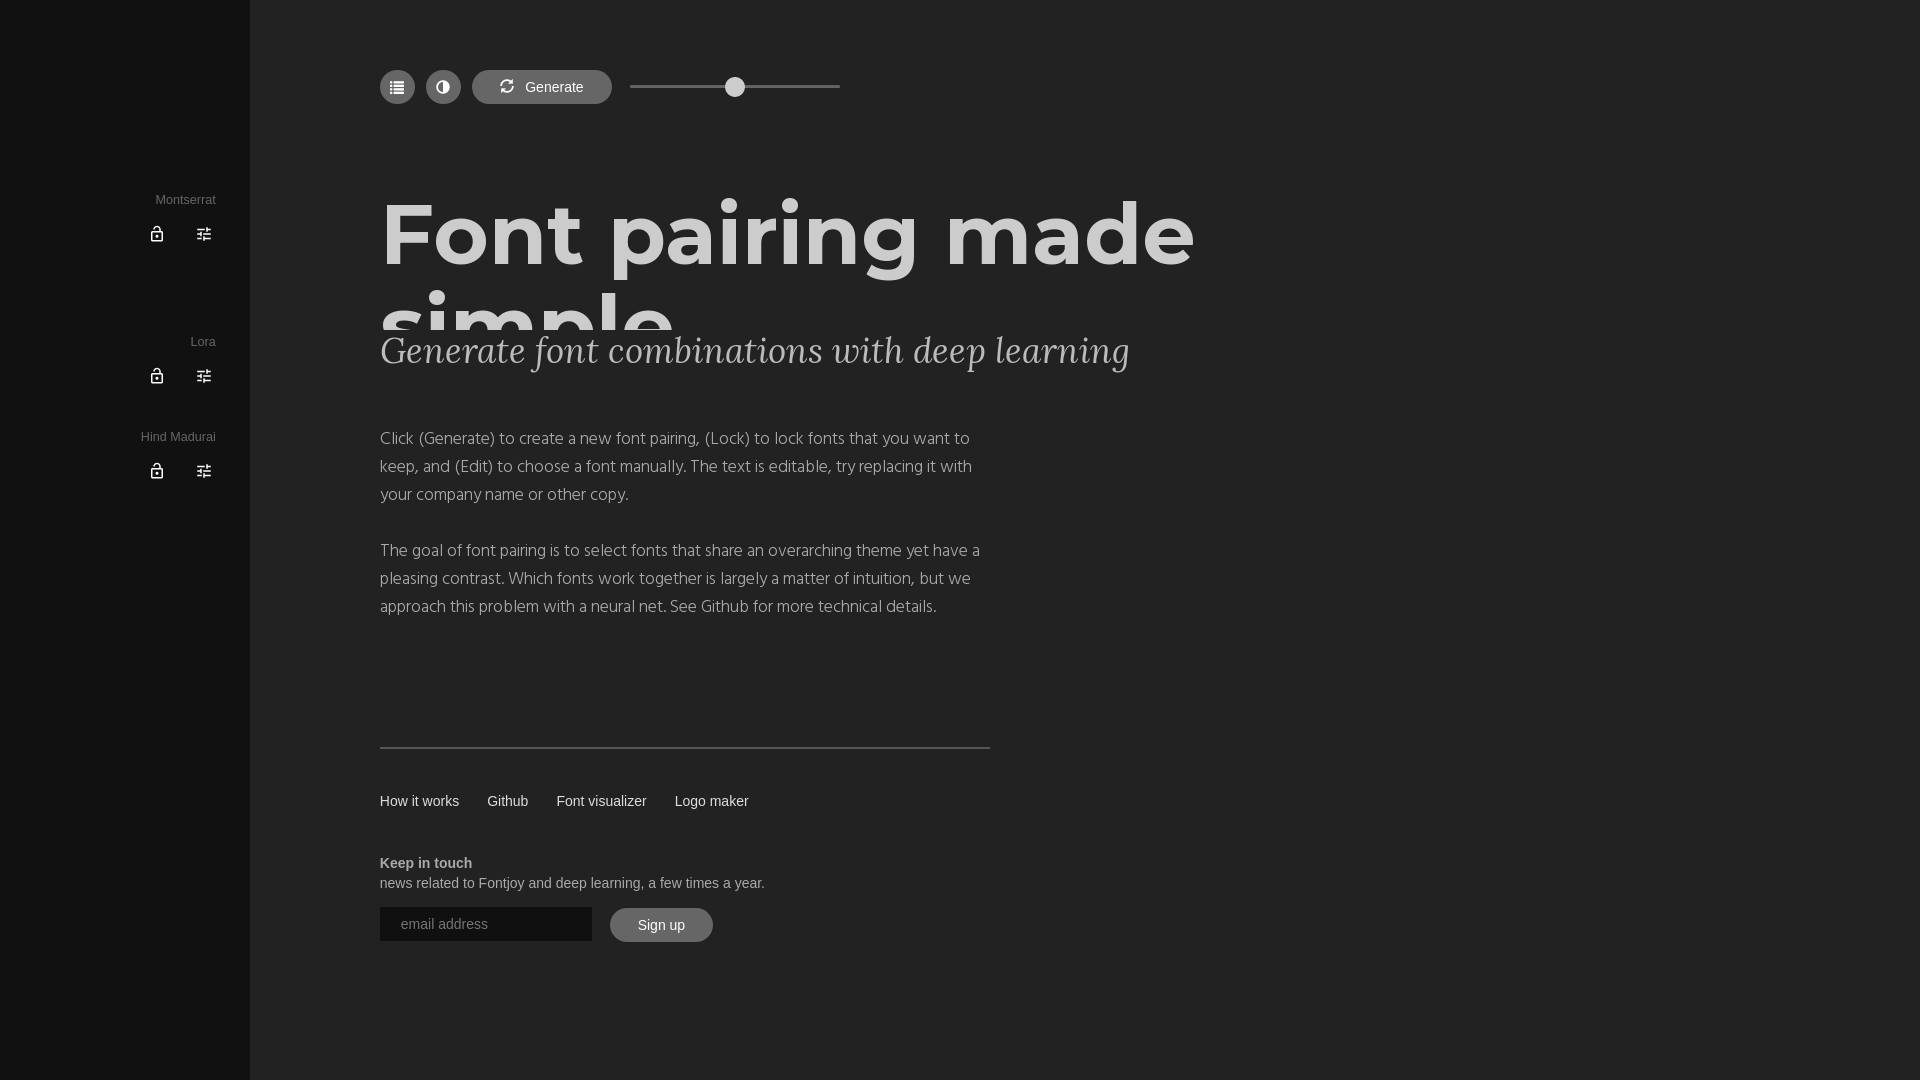
Task: Open the Logo maker
Action: (711, 801)
